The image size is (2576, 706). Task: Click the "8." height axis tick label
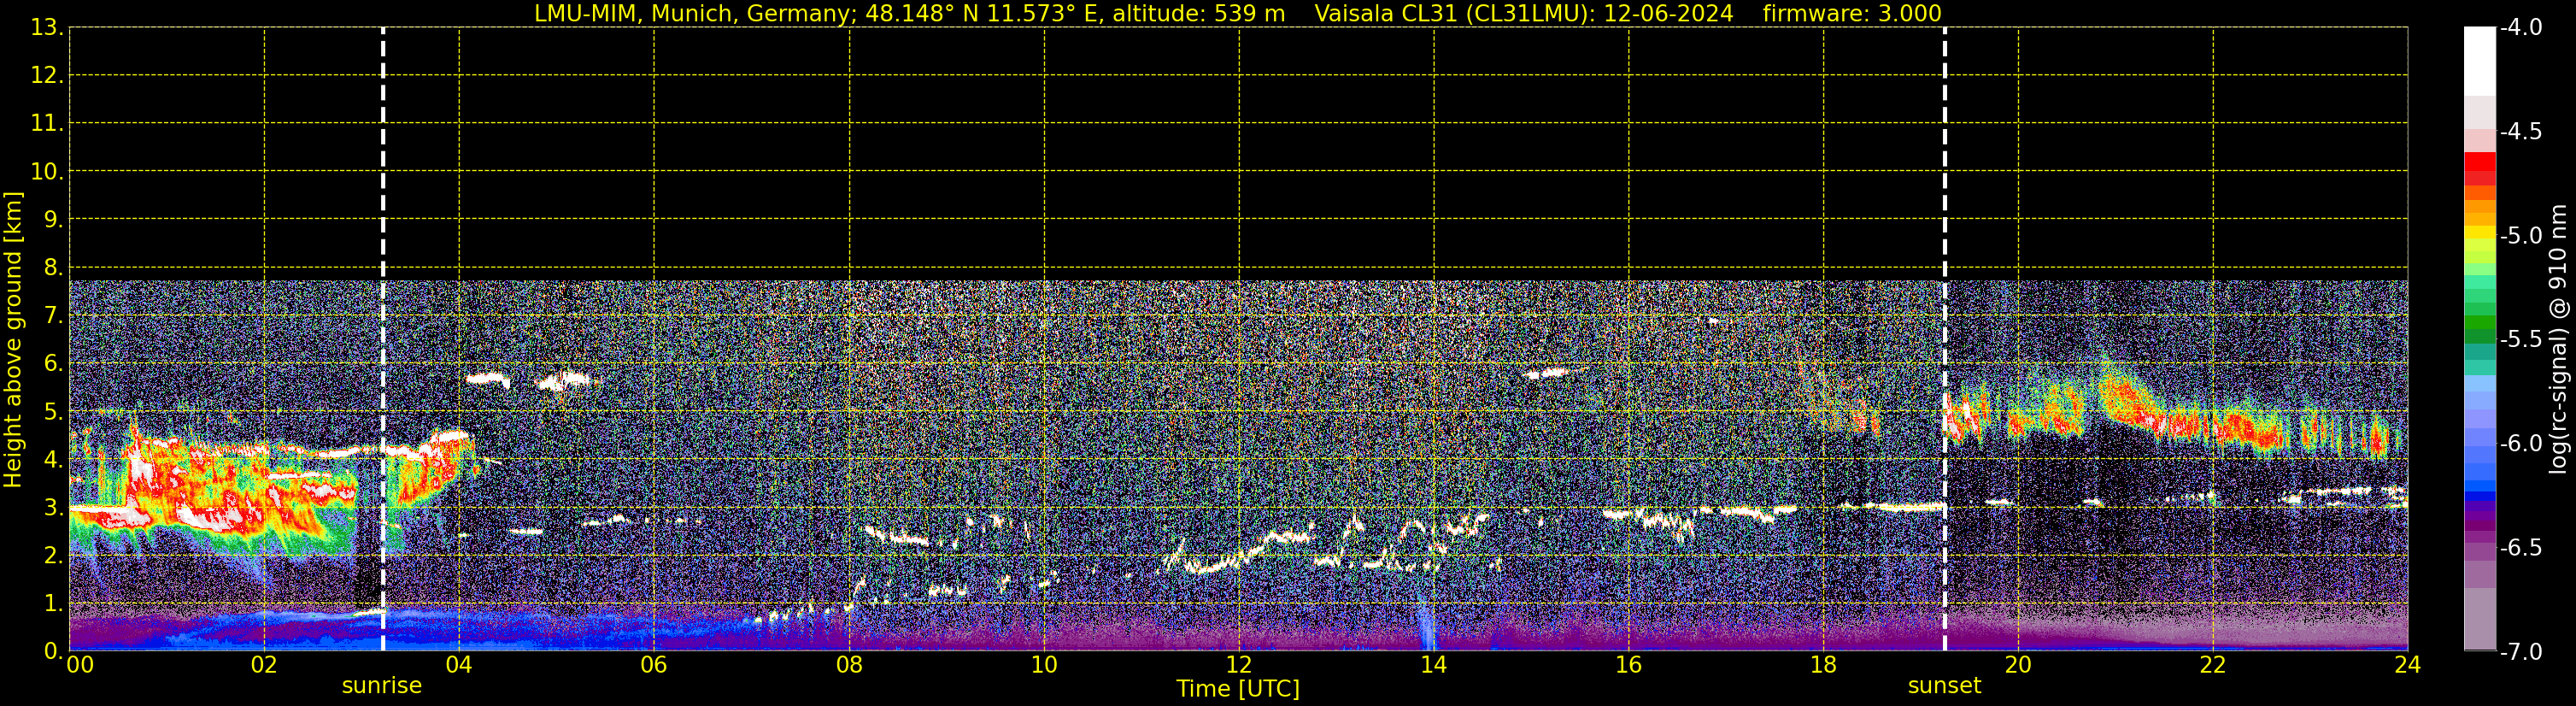pyautogui.click(x=53, y=268)
